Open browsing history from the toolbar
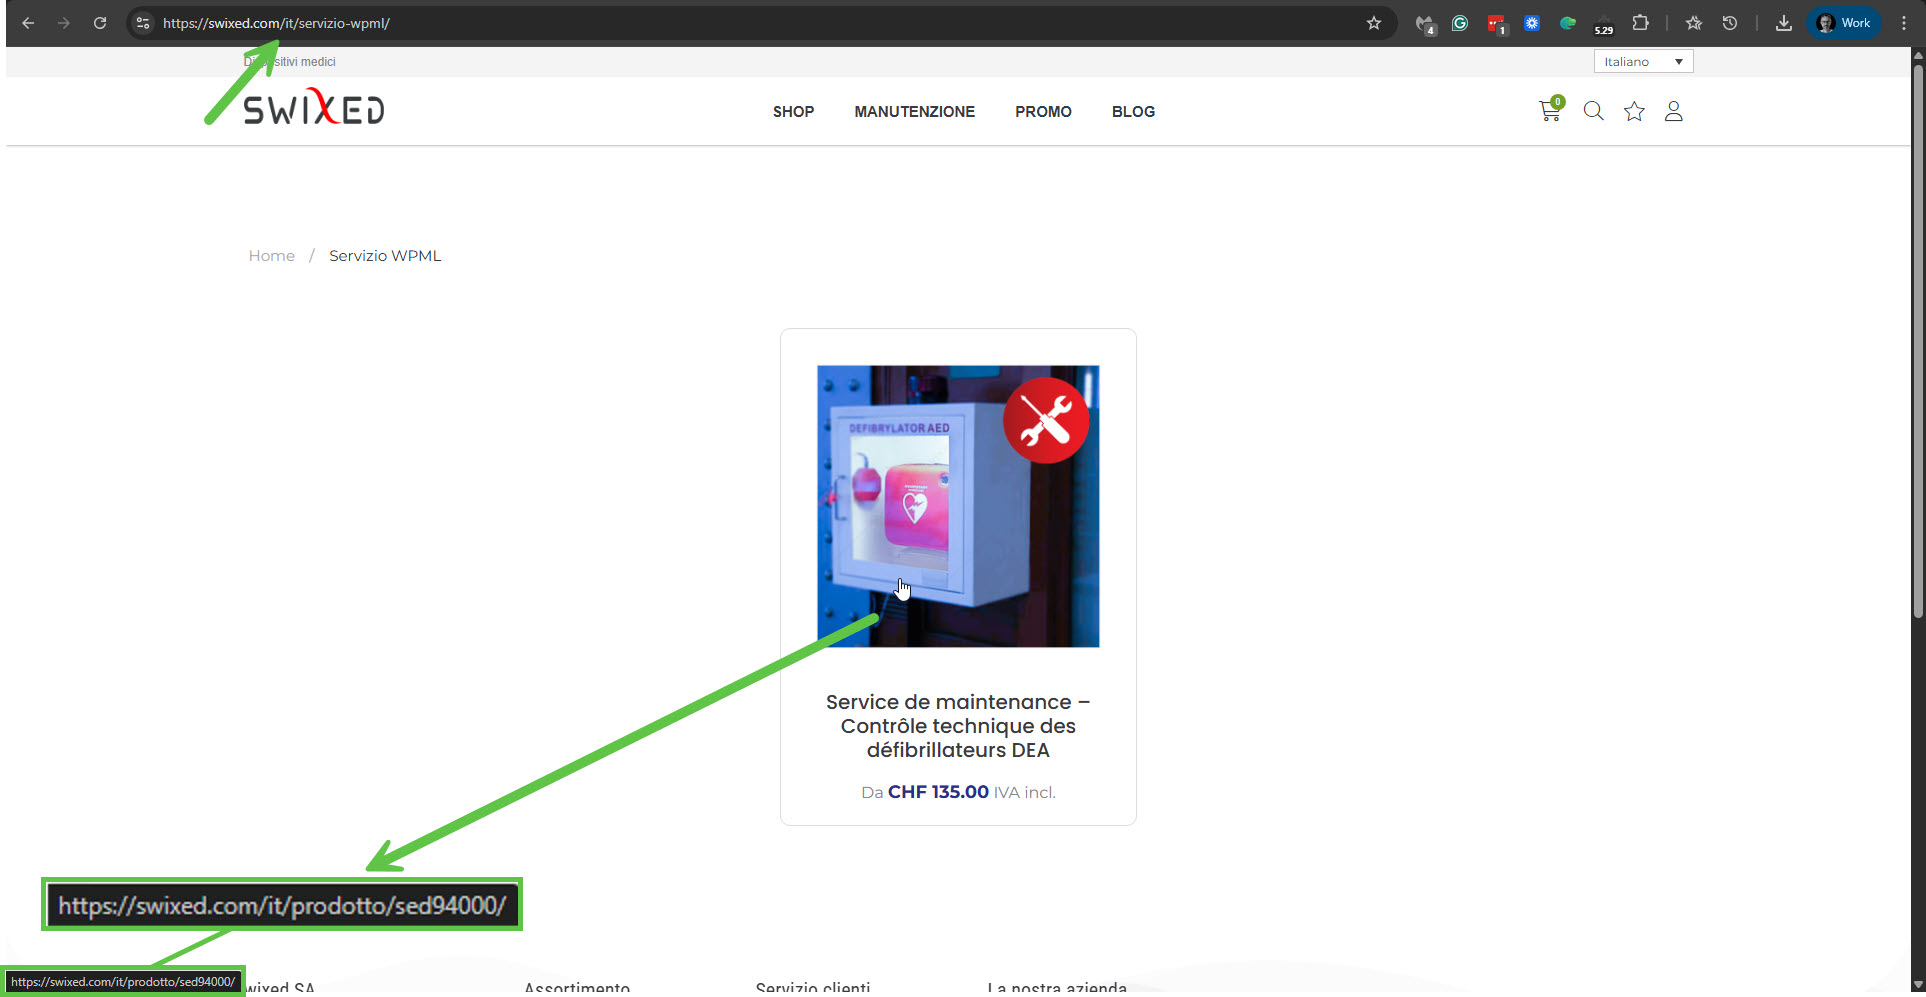The width and height of the screenshot is (1926, 997). 1730,23
